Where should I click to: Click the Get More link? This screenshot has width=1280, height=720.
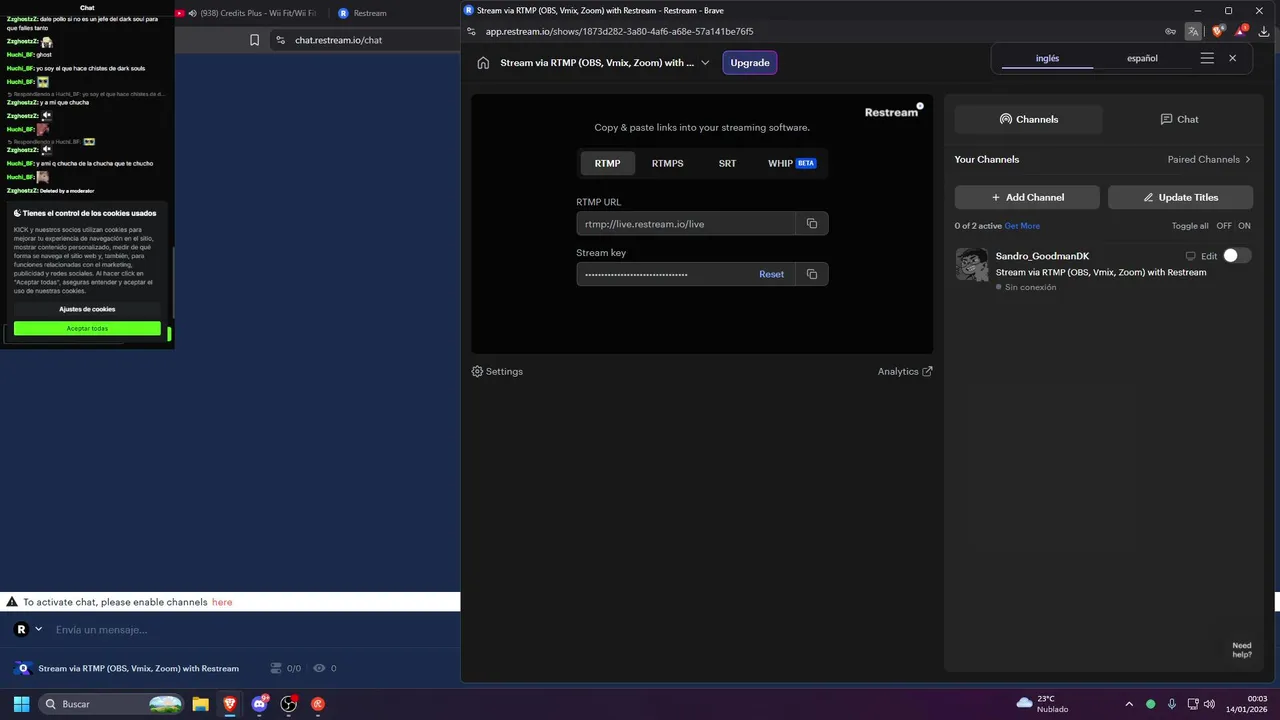click(1022, 226)
